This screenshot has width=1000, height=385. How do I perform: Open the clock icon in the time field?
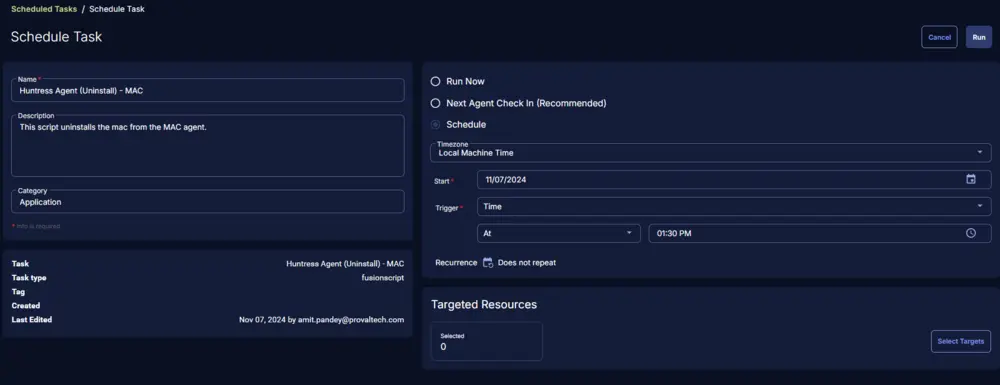[971, 233]
